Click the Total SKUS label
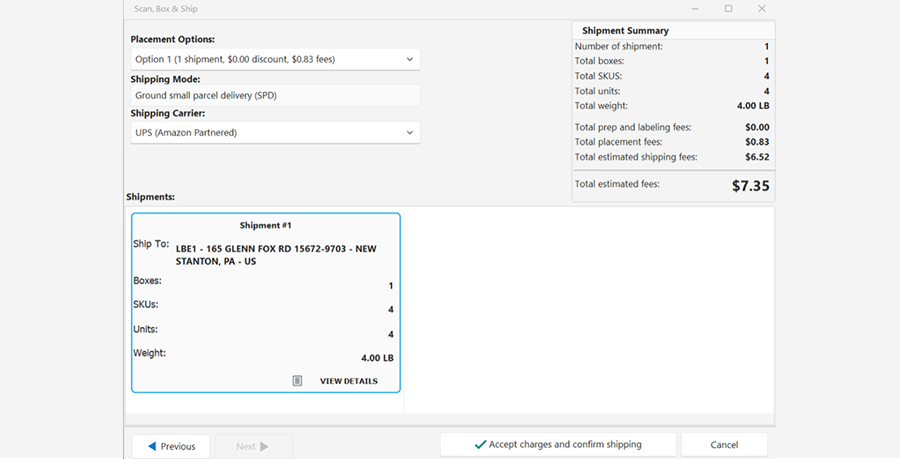The height and width of the screenshot is (459, 900). [598, 76]
